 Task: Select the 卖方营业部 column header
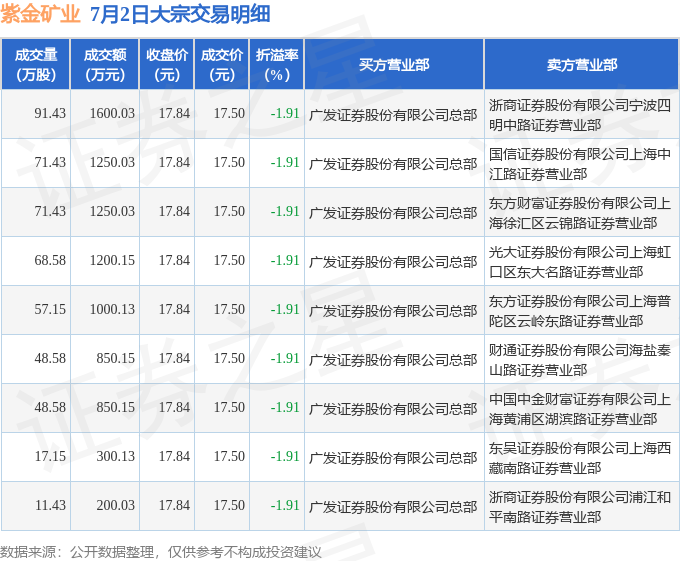tap(582, 65)
